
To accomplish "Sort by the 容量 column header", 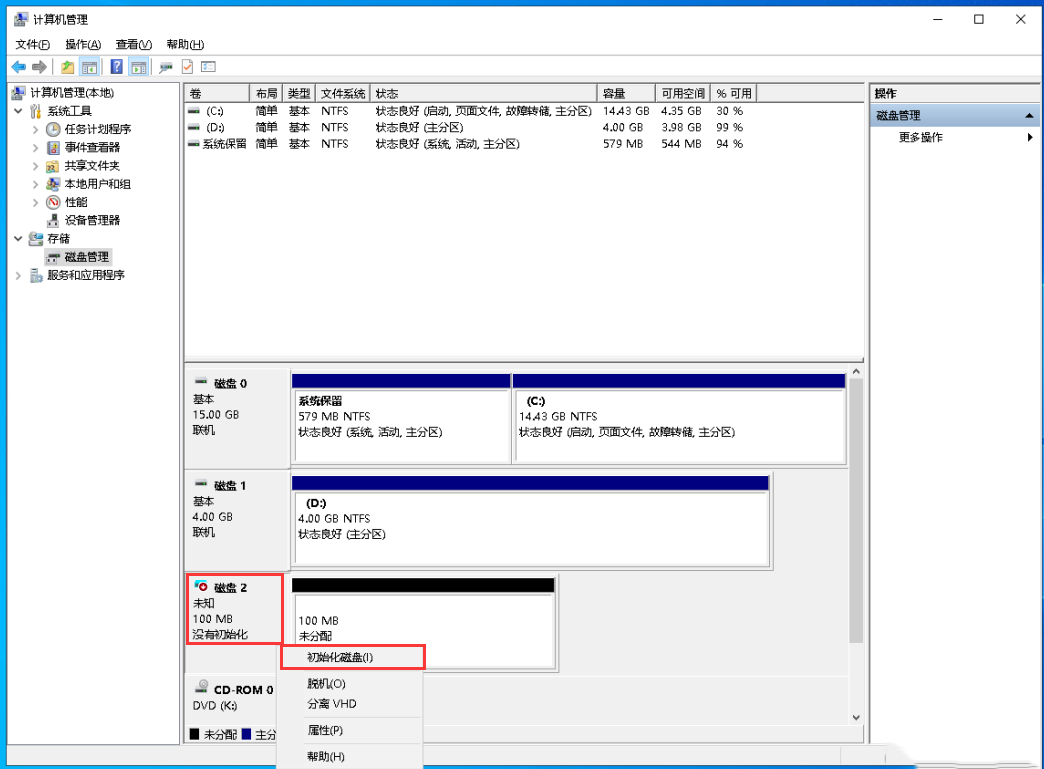I will click(626, 93).
